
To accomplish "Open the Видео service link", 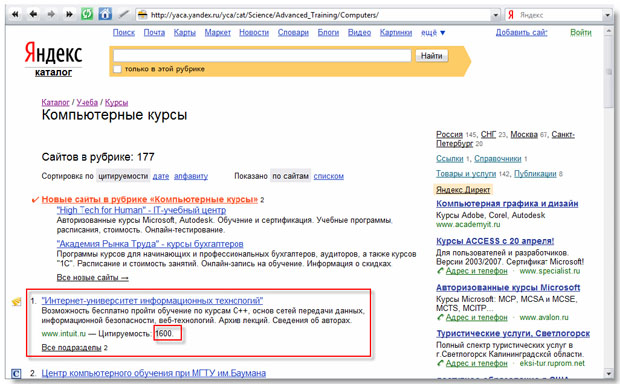I will (x=359, y=32).
